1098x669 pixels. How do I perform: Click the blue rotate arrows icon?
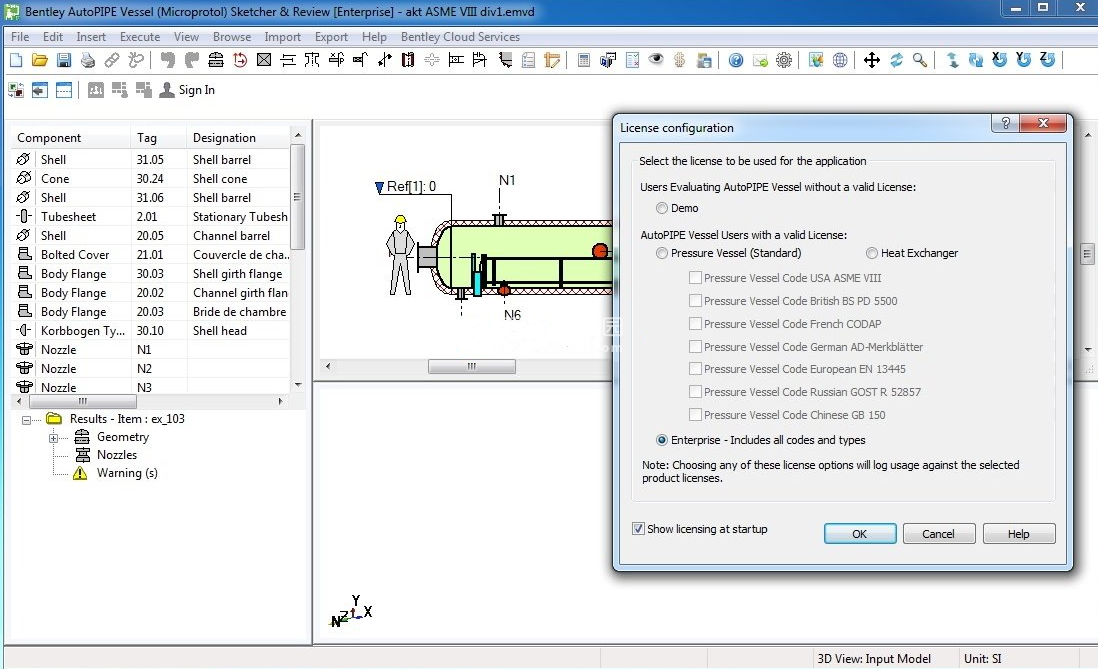point(896,60)
